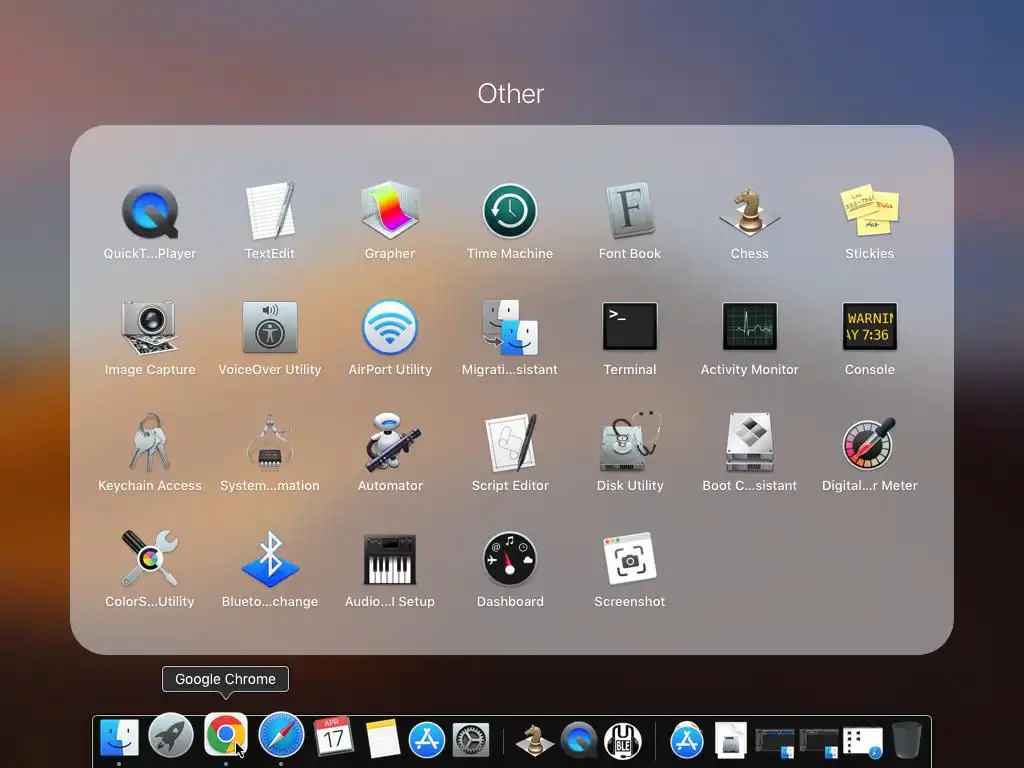Open the Stickies app

[x=869, y=211]
